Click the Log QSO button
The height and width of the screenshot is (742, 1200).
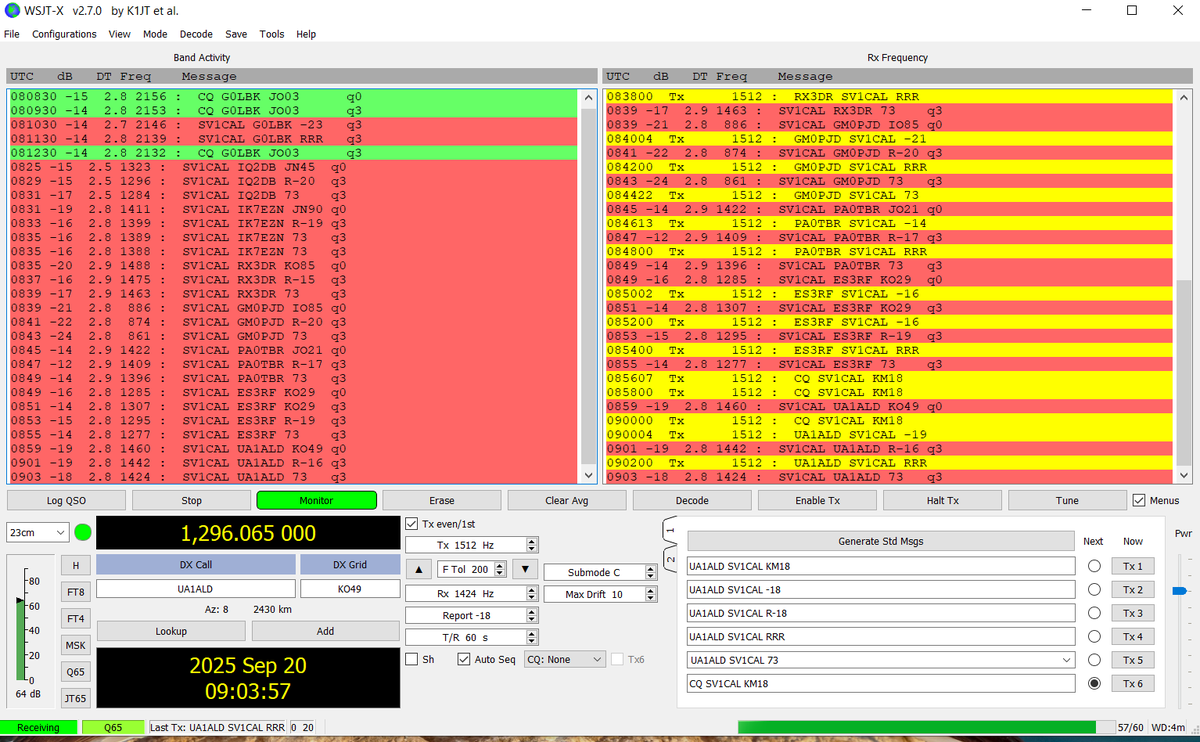coord(67,500)
